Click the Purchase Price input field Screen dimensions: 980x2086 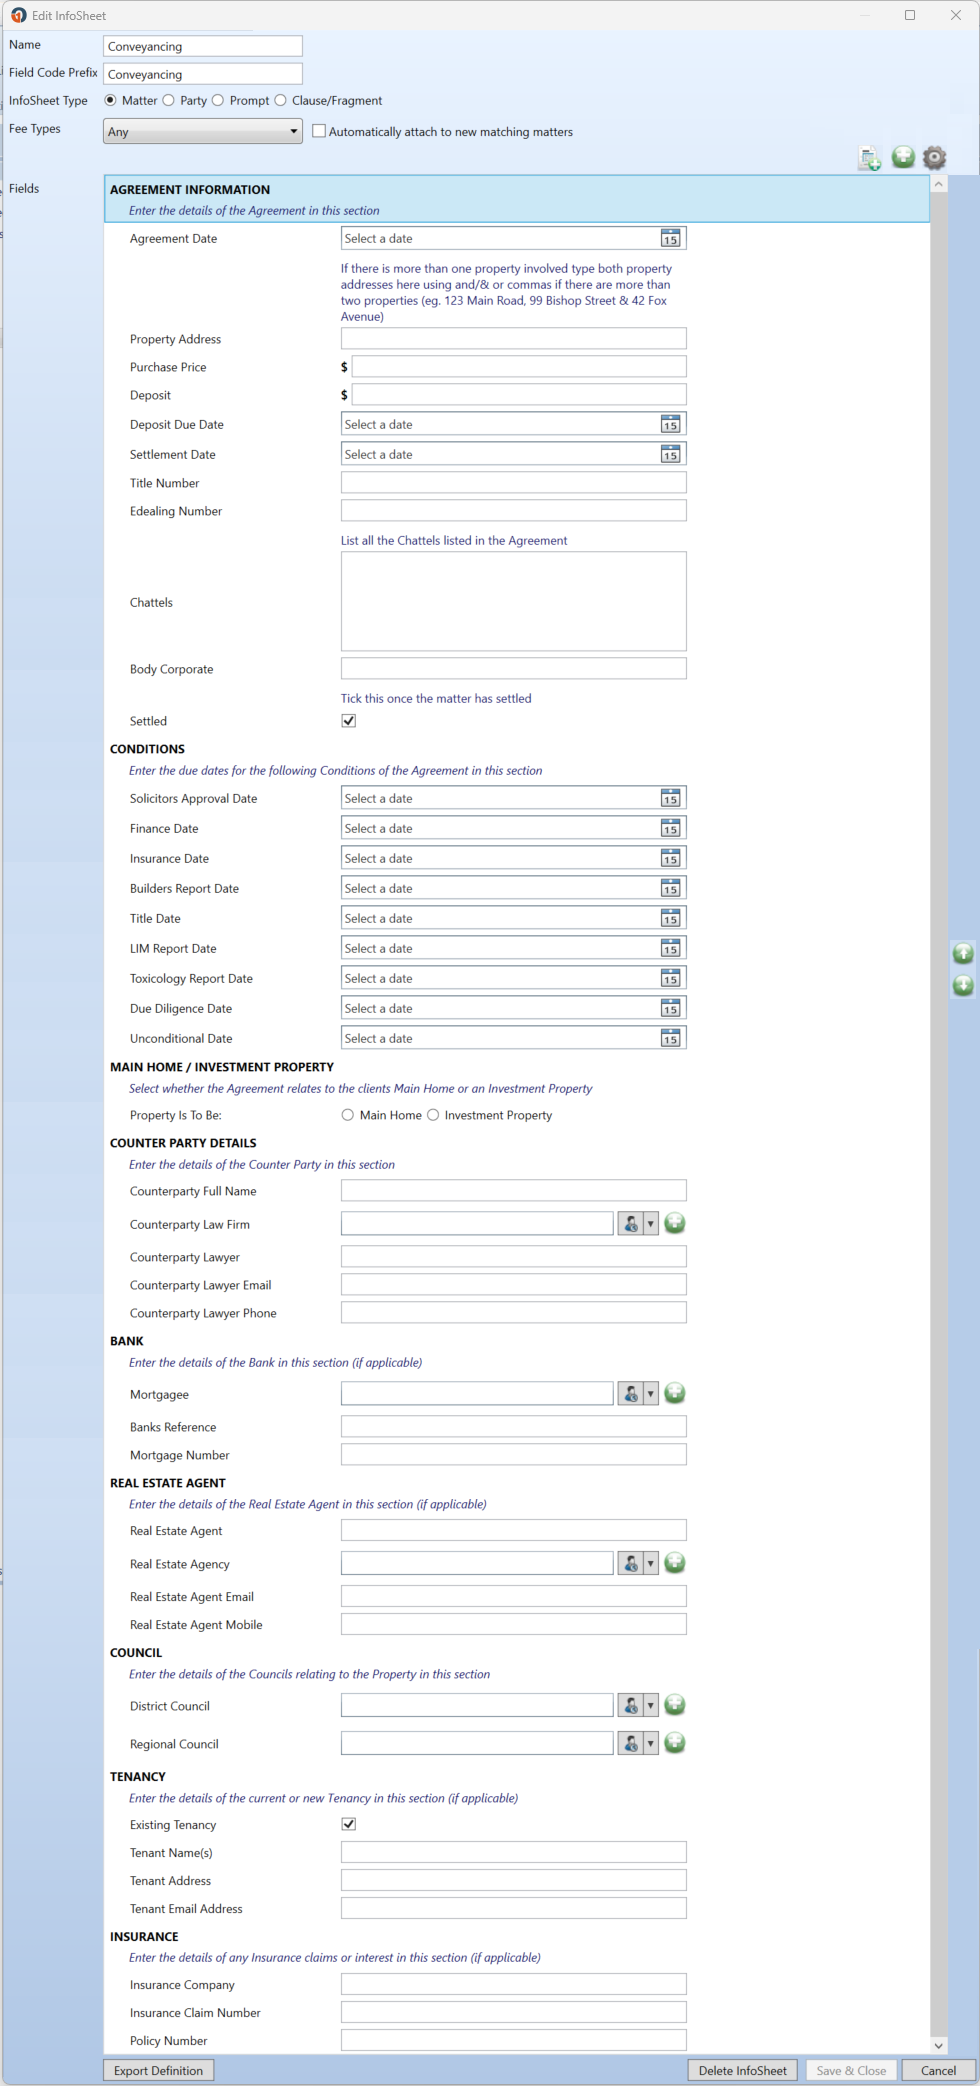519,367
